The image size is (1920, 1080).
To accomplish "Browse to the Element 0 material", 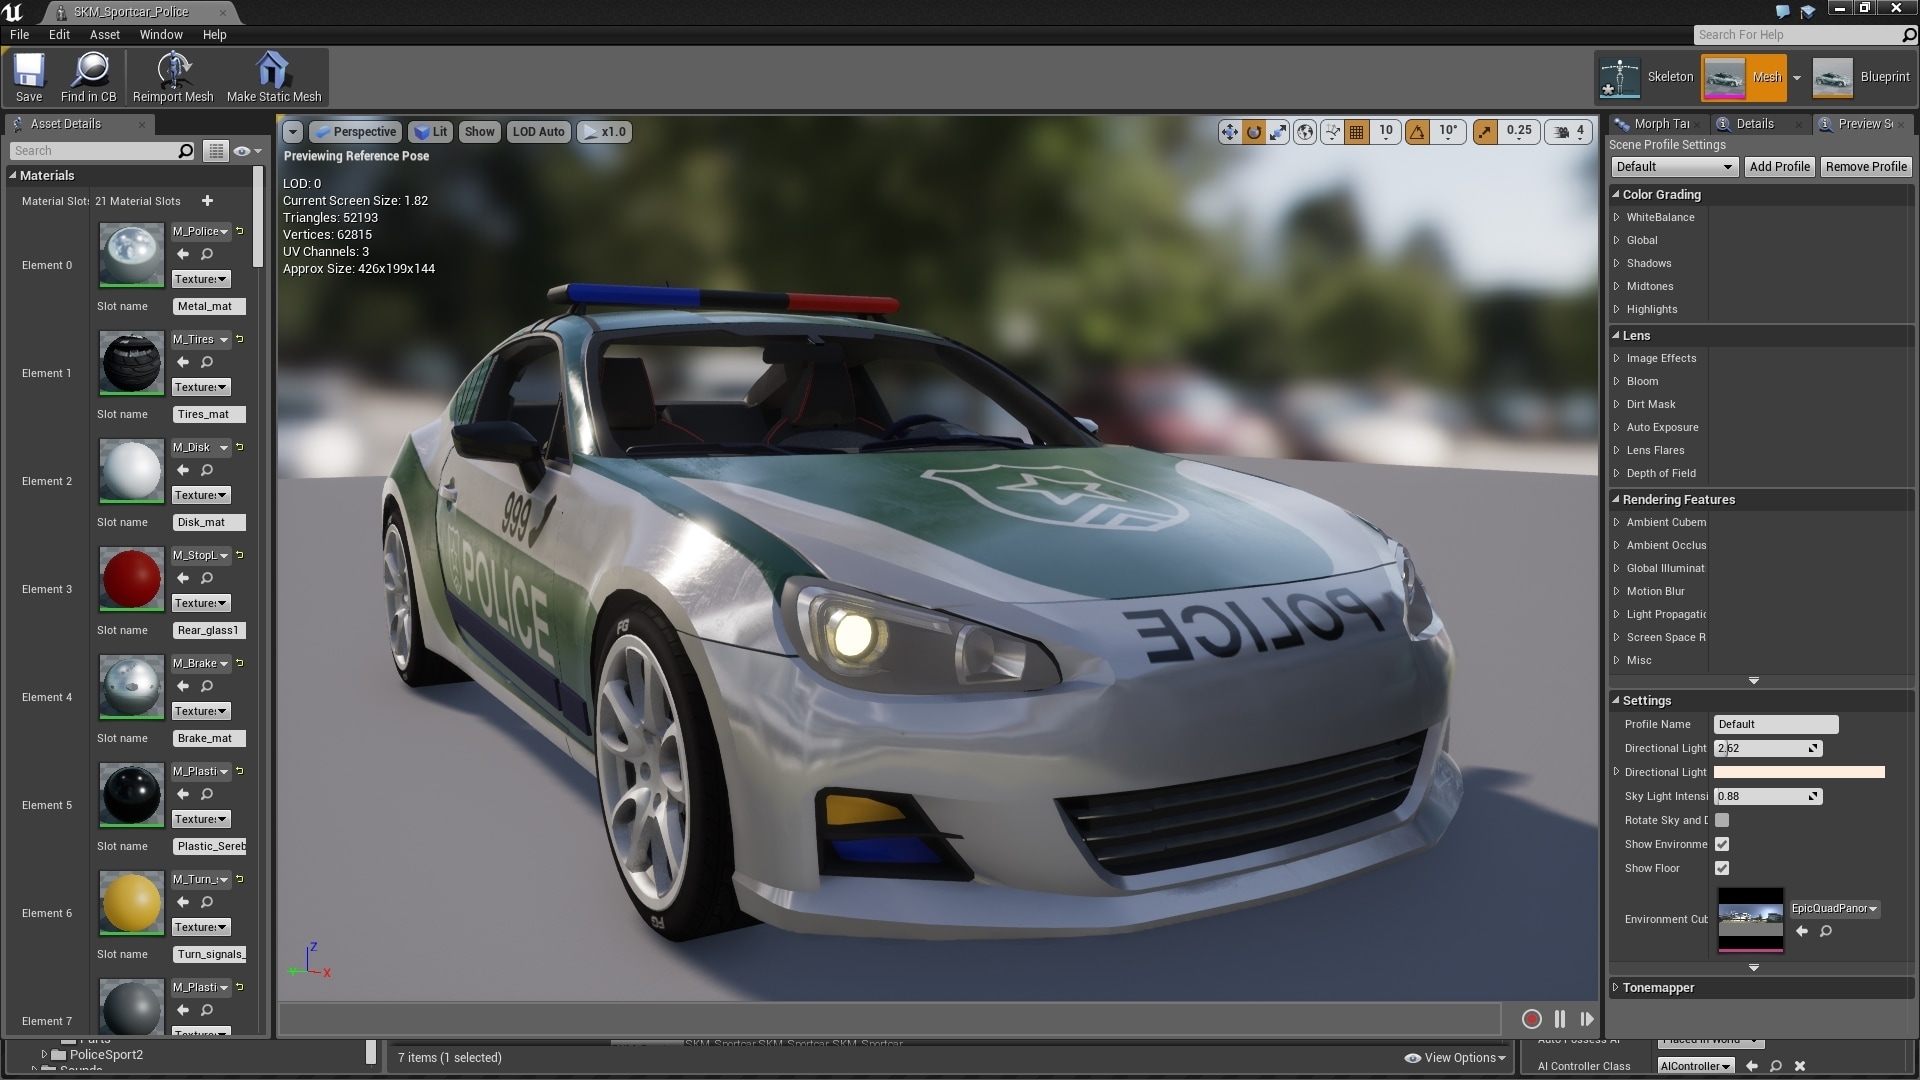I will click(207, 255).
